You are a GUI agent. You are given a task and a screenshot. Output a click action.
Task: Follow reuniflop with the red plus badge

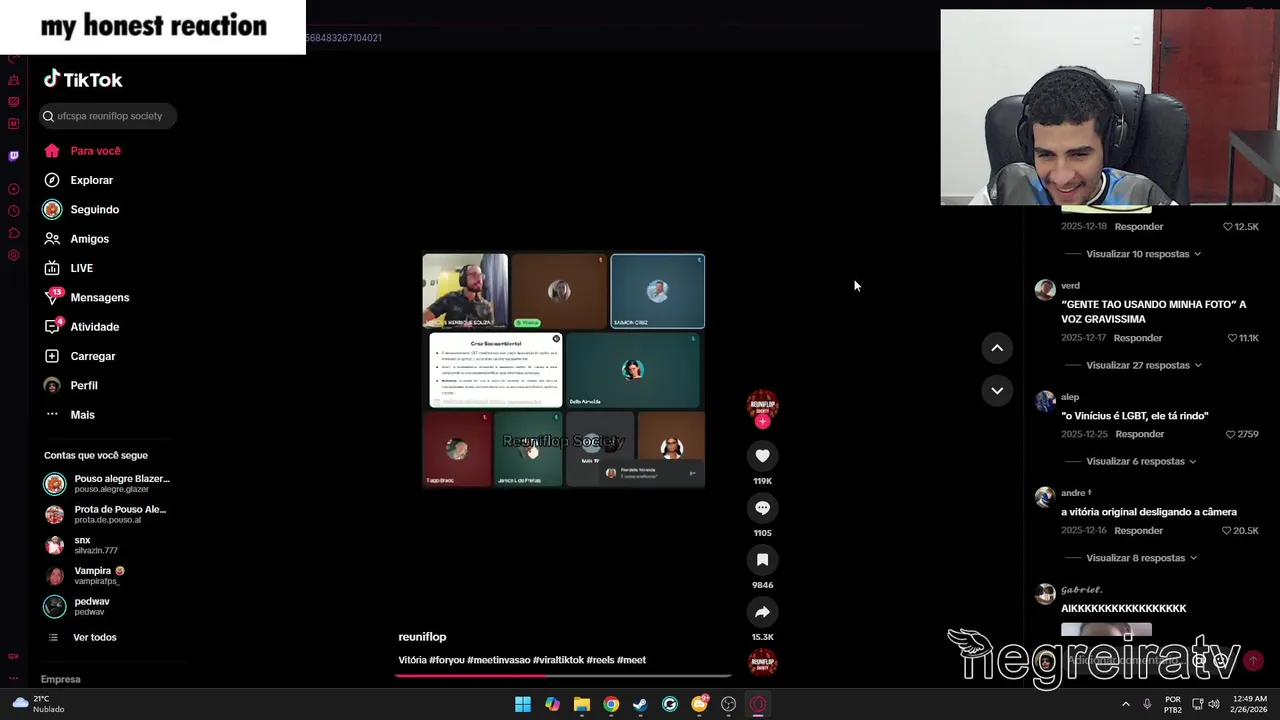[762, 422]
